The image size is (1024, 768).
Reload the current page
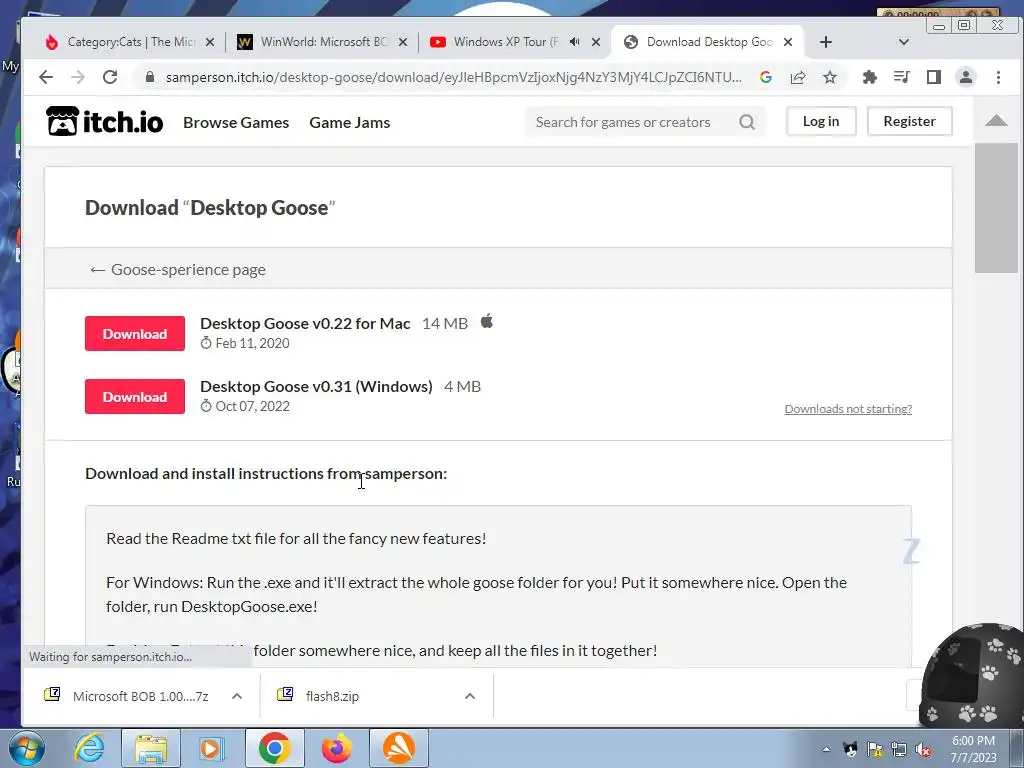[110, 77]
